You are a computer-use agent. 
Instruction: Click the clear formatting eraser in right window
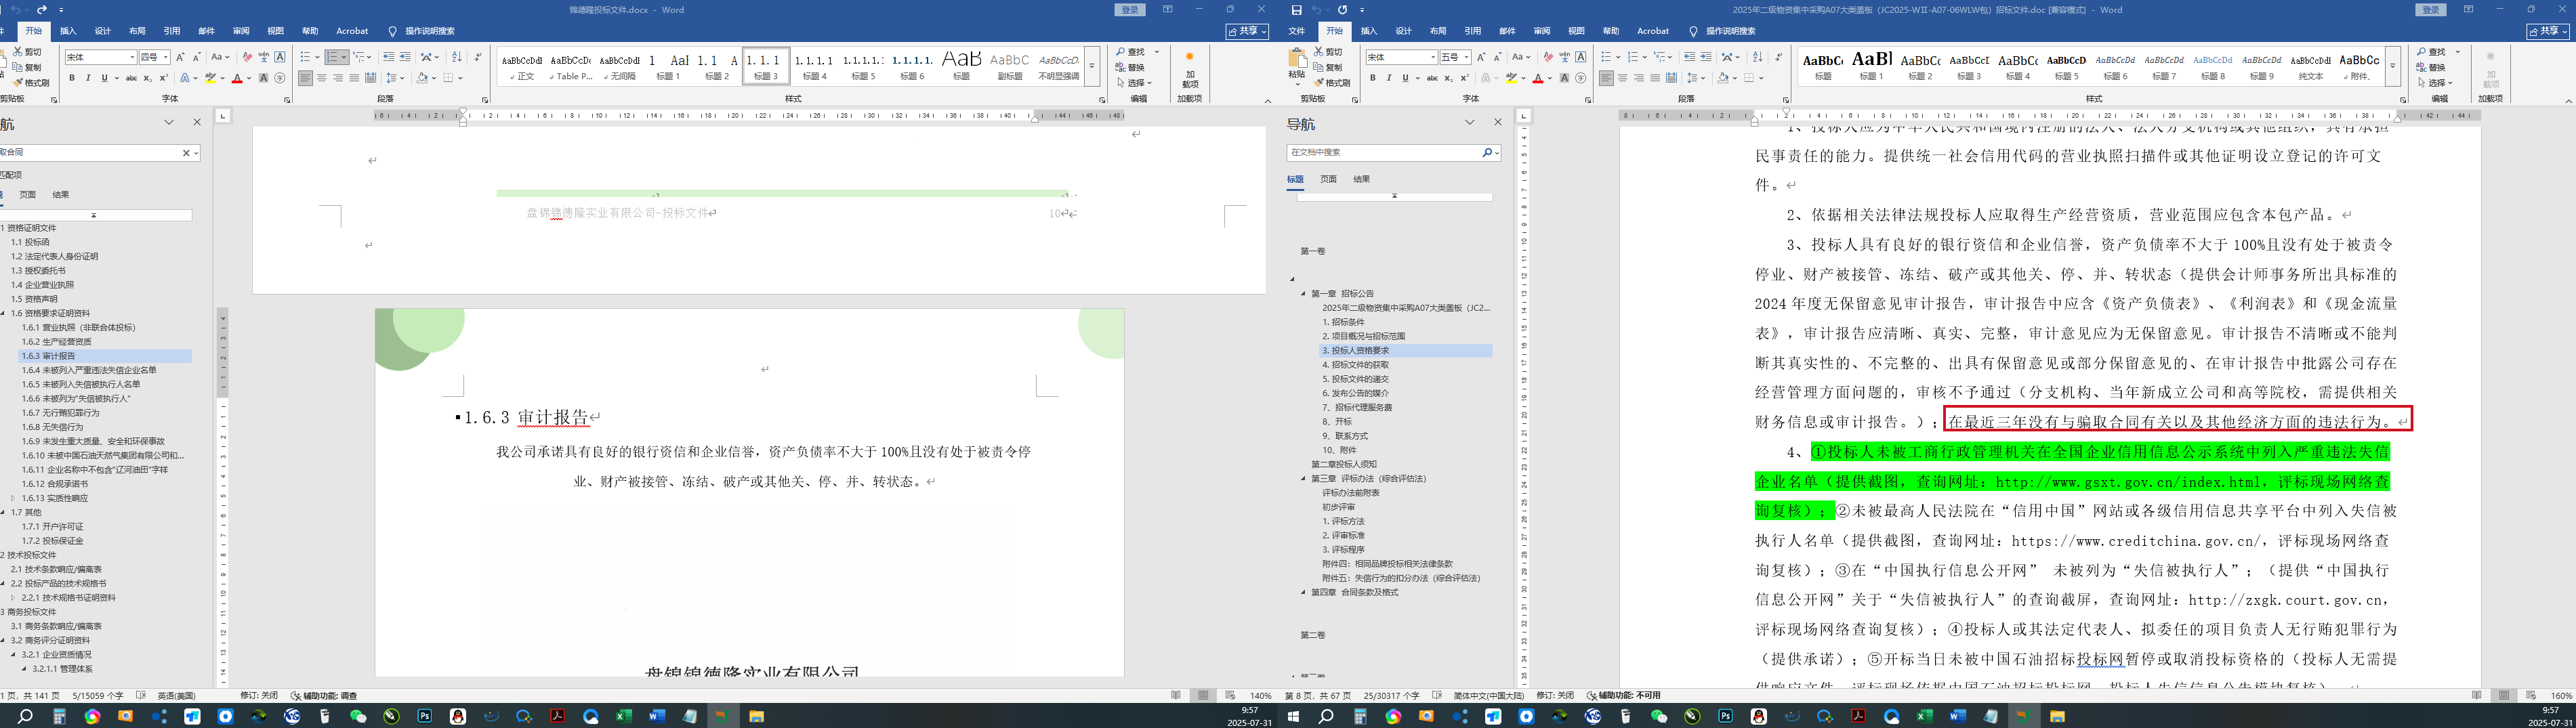click(1548, 57)
